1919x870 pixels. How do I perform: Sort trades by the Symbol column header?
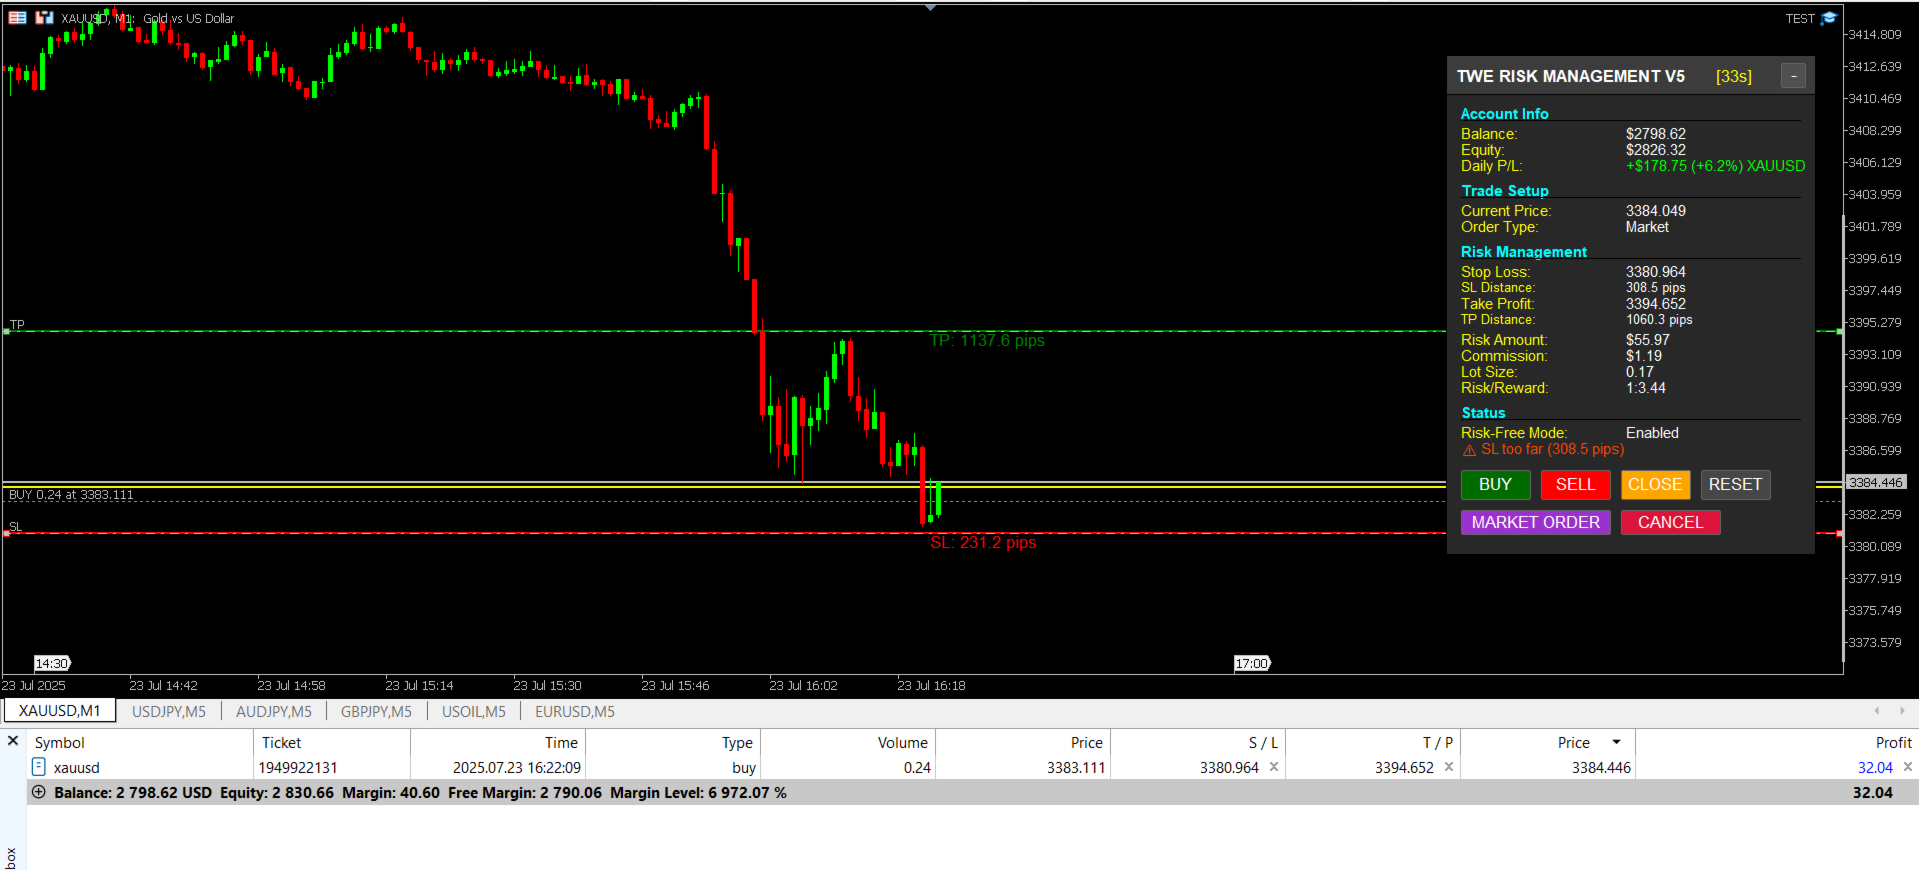coord(140,742)
